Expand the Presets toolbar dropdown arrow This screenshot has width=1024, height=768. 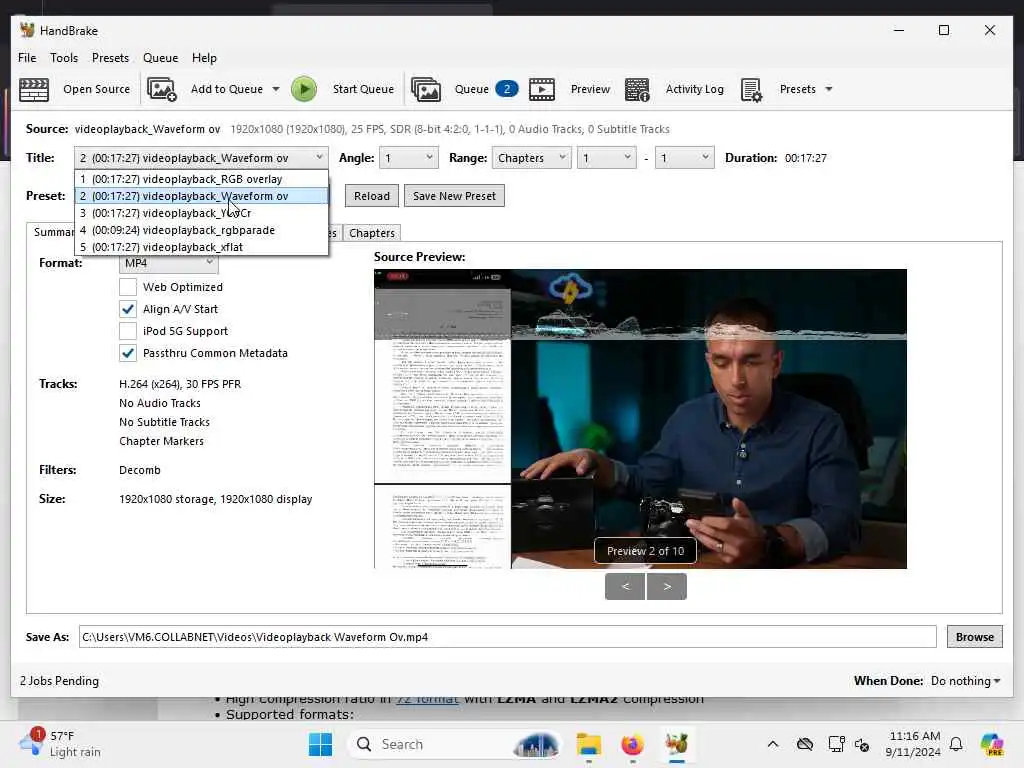point(829,89)
